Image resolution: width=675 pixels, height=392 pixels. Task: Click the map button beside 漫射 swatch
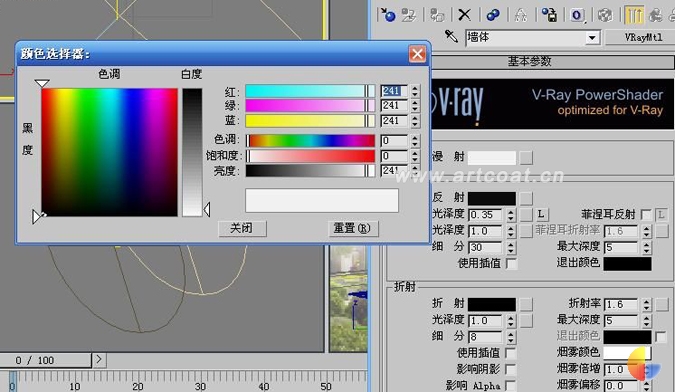(x=526, y=157)
